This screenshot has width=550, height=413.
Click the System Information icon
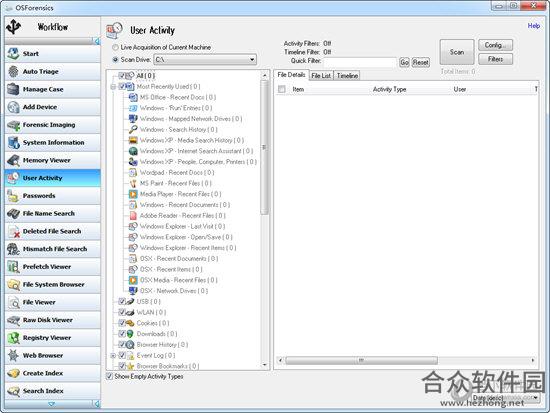(x=13, y=142)
